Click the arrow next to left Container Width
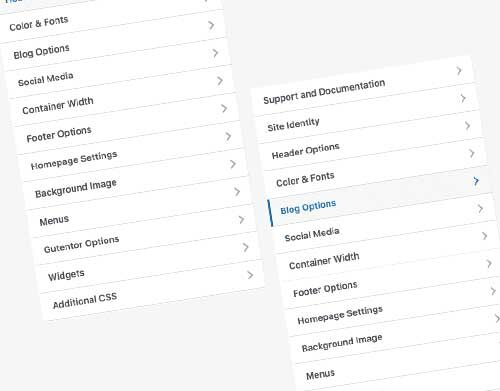 tap(224, 108)
